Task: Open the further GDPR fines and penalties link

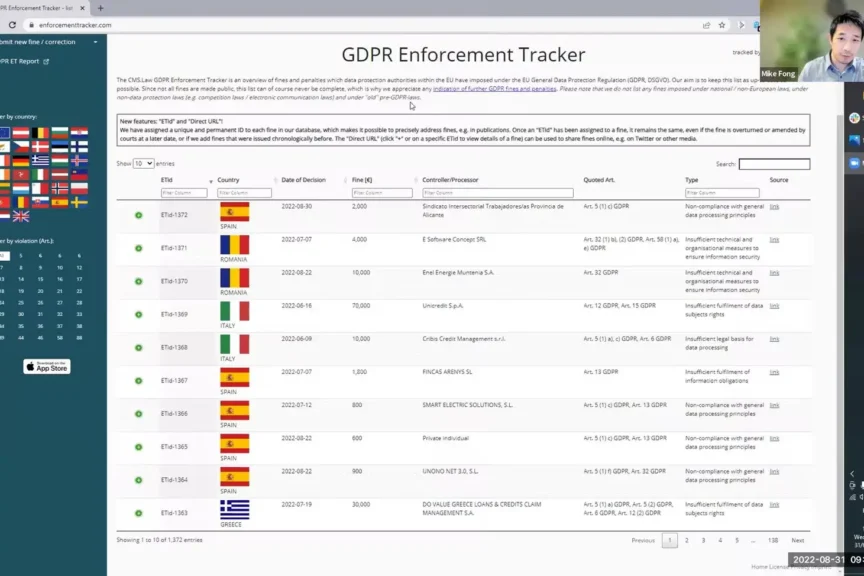Action: (494, 89)
